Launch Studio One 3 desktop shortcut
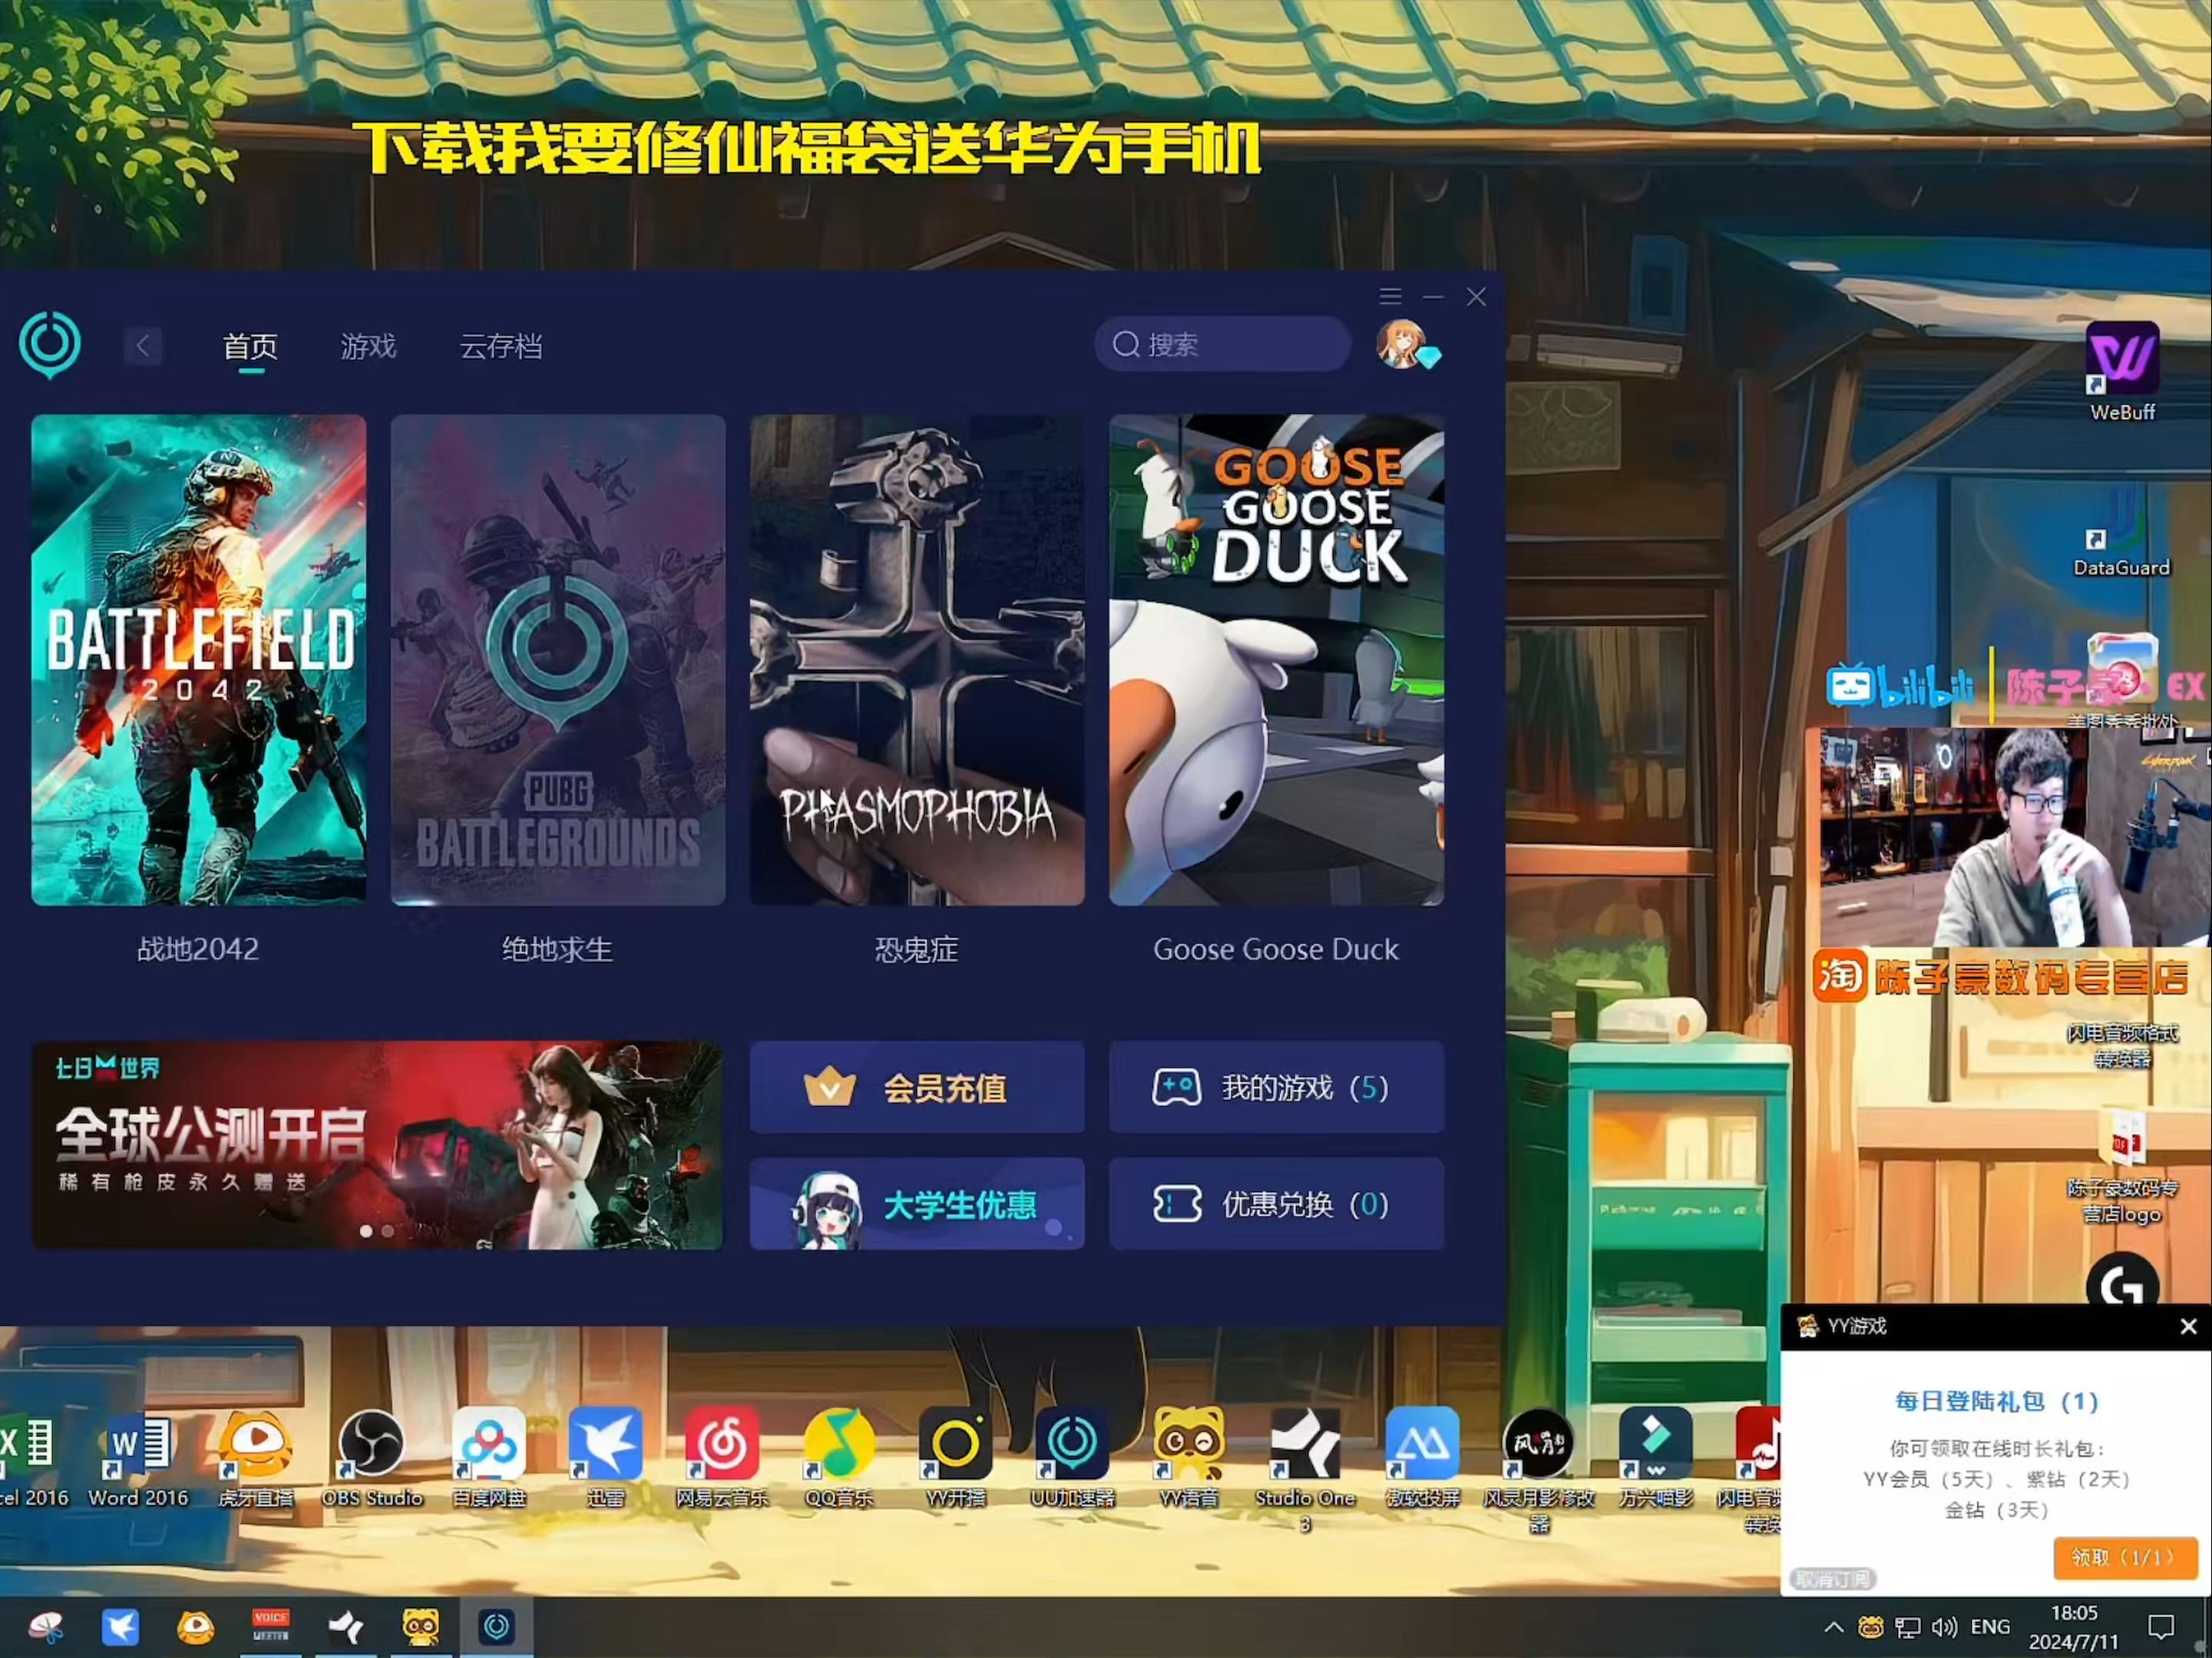The height and width of the screenshot is (1658, 2212). [x=1305, y=1470]
